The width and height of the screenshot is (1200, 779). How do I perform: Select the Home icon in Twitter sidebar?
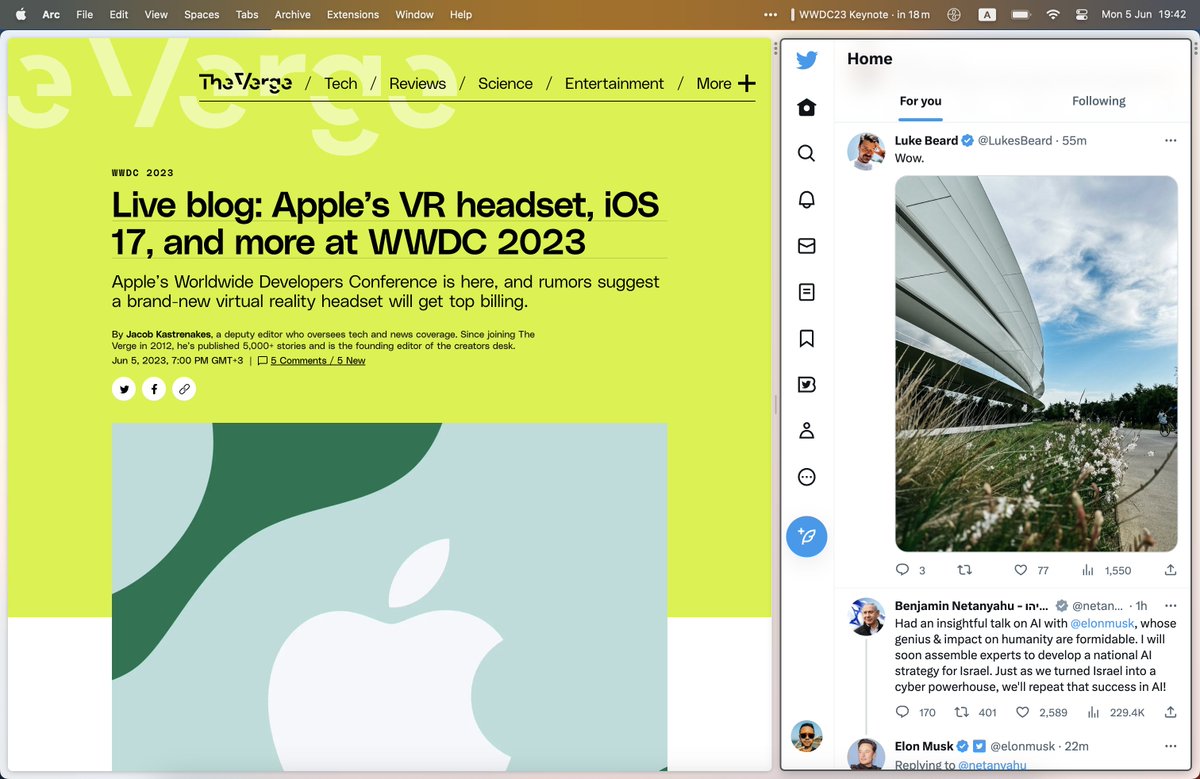pos(806,107)
